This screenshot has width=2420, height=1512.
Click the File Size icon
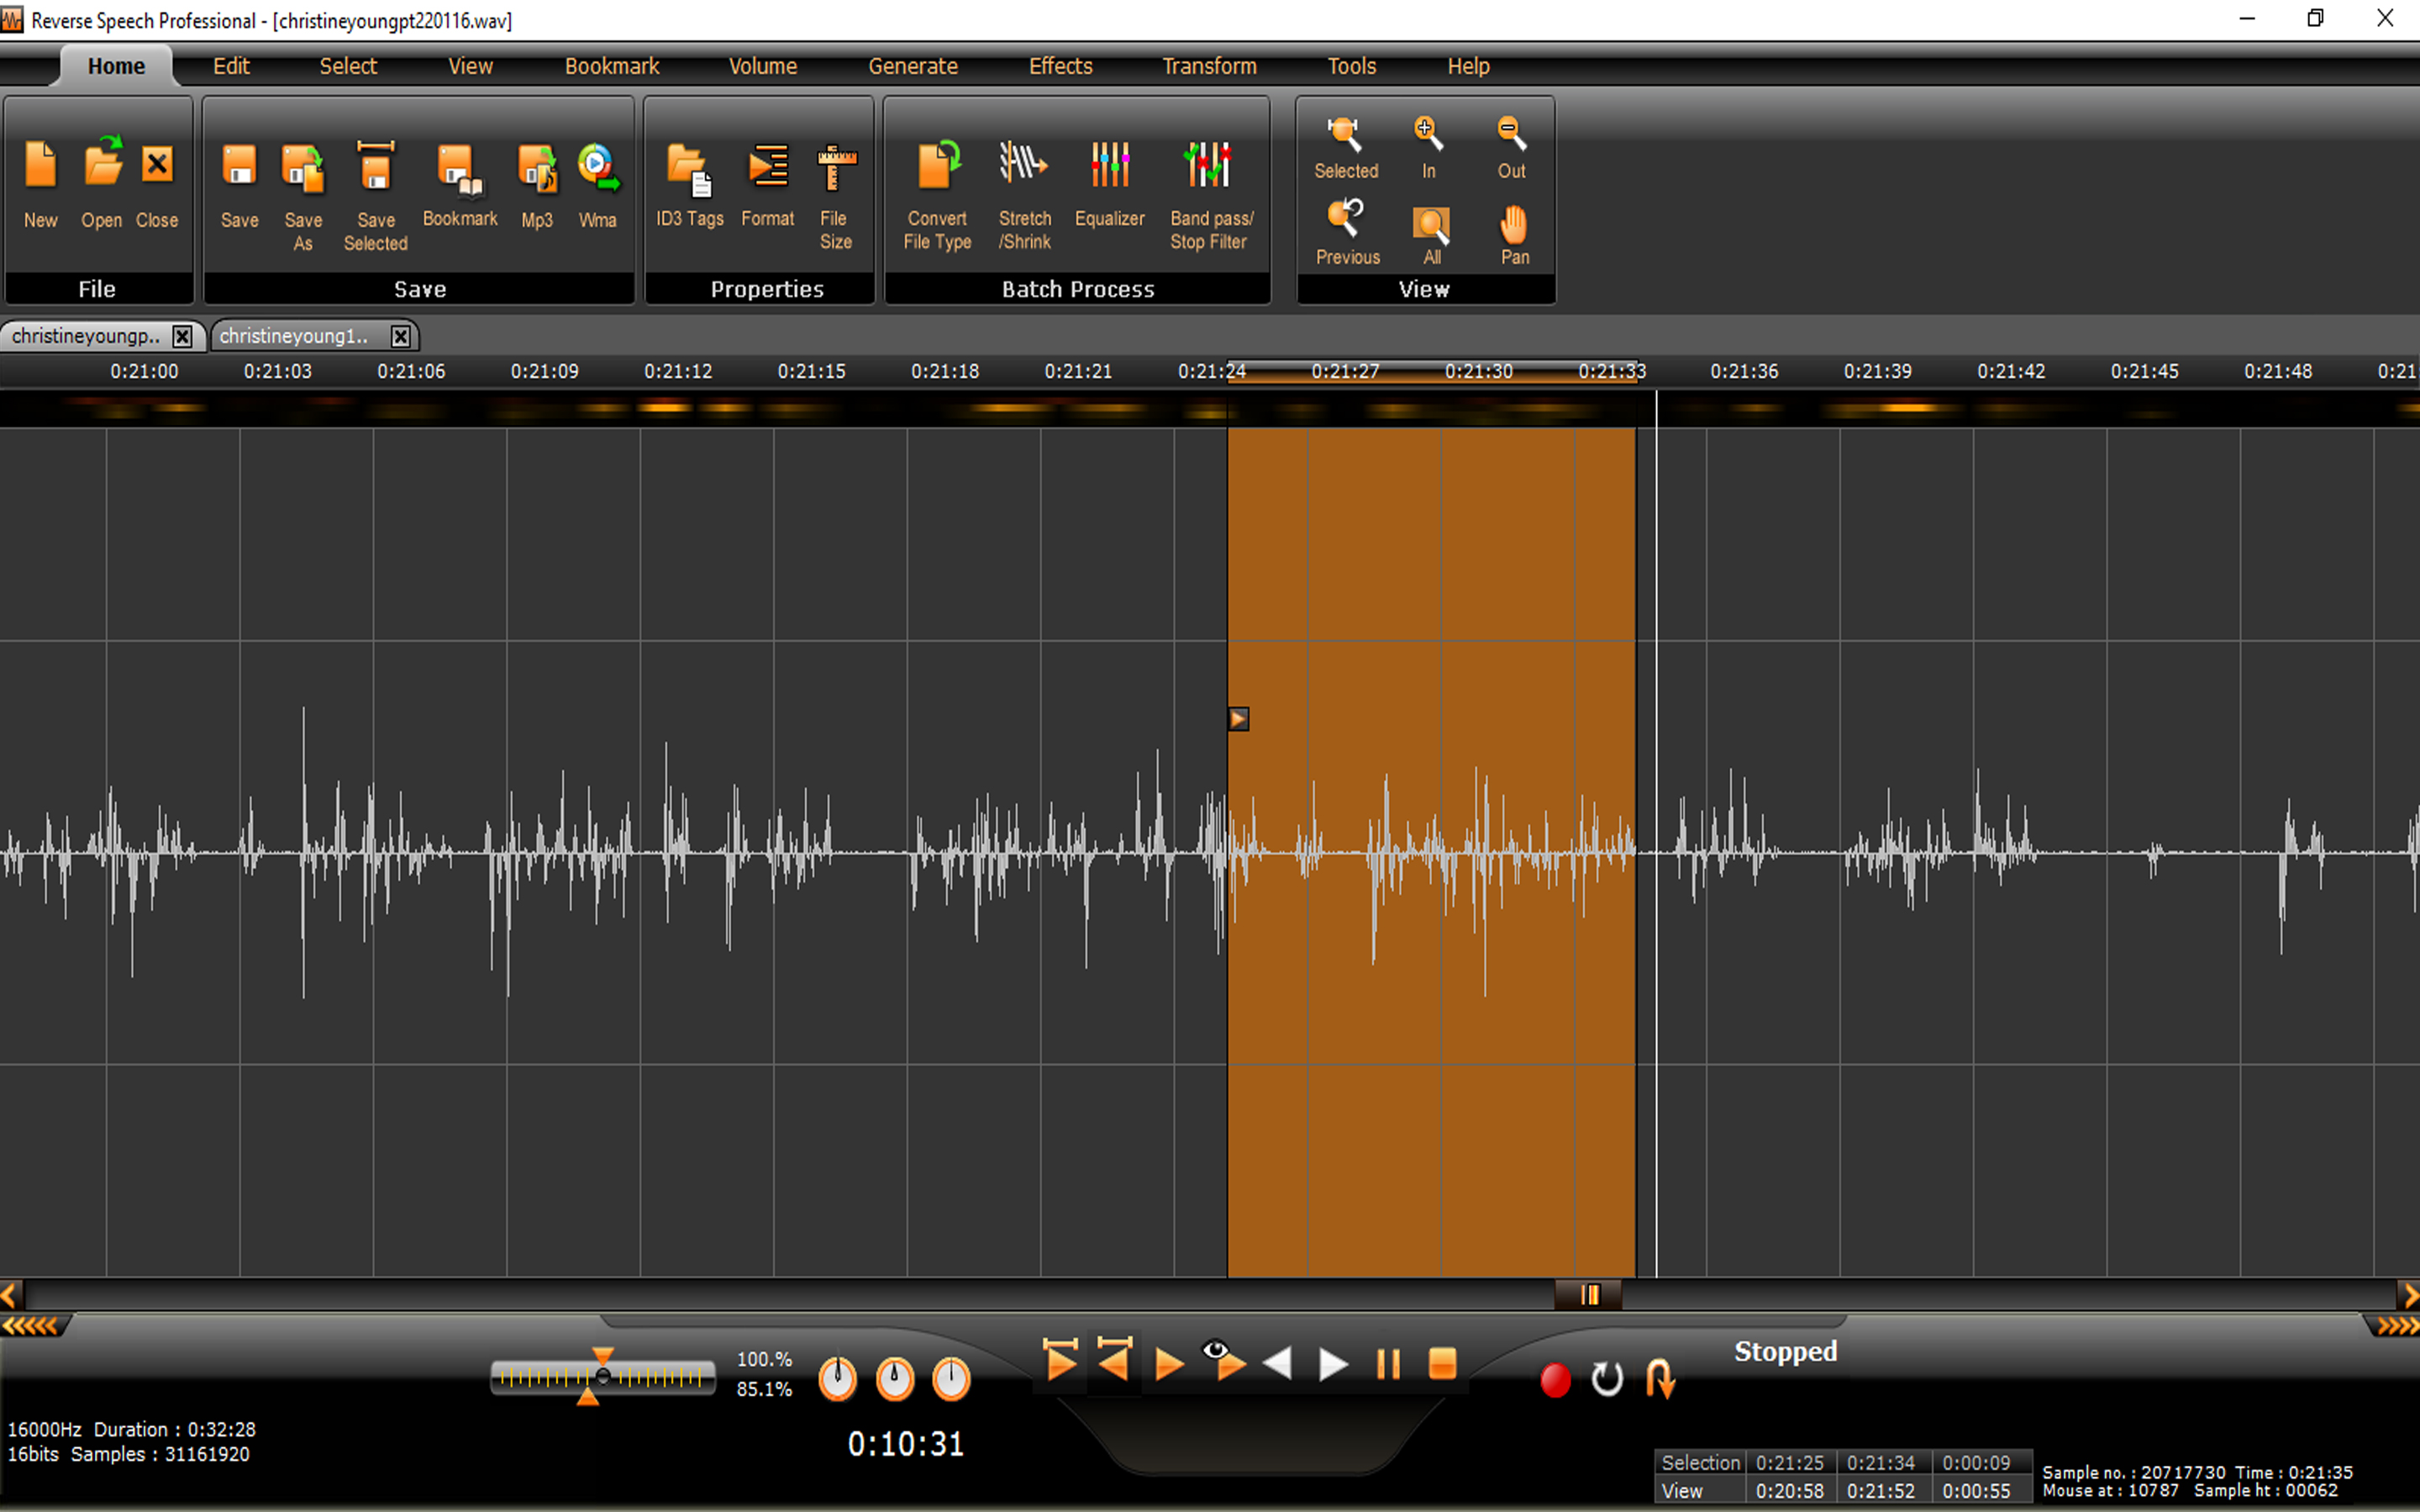click(x=835, y=167)
